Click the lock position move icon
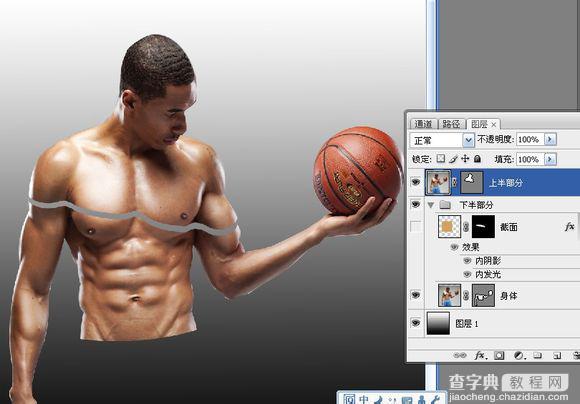Viewport: 580px width, 404px height. pyautogui.click(x=465, y=159)
